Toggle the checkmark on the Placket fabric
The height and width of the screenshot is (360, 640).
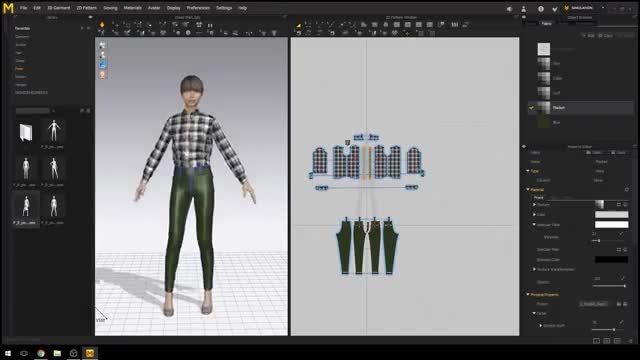pyautogui.click(x=531, y=108)
